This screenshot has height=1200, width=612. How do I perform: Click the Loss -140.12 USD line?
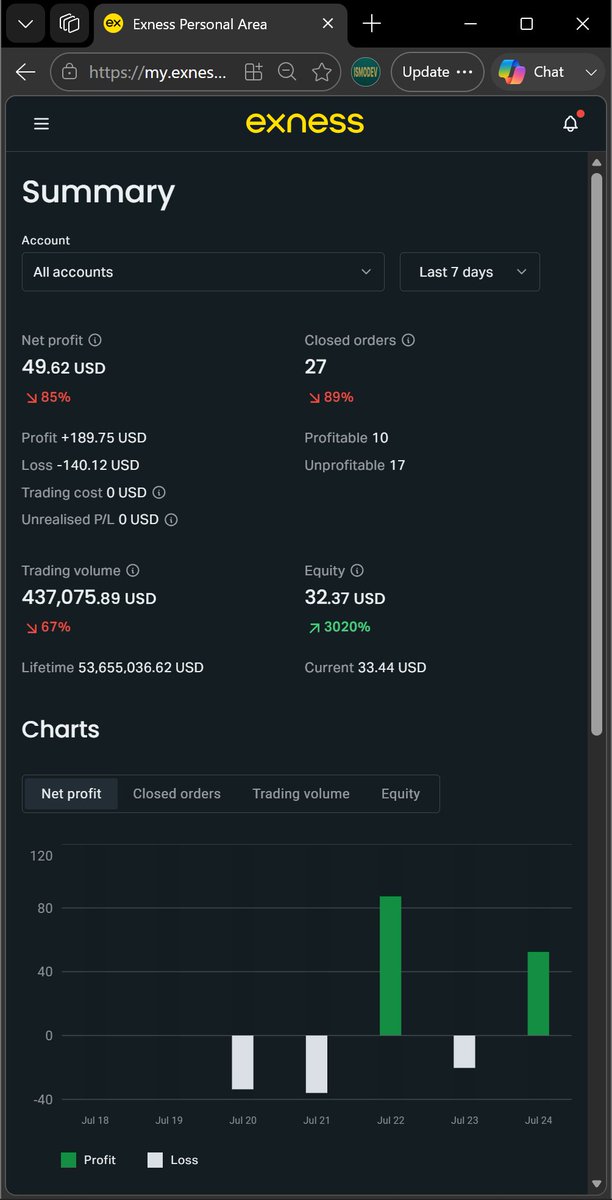[81, 465]
